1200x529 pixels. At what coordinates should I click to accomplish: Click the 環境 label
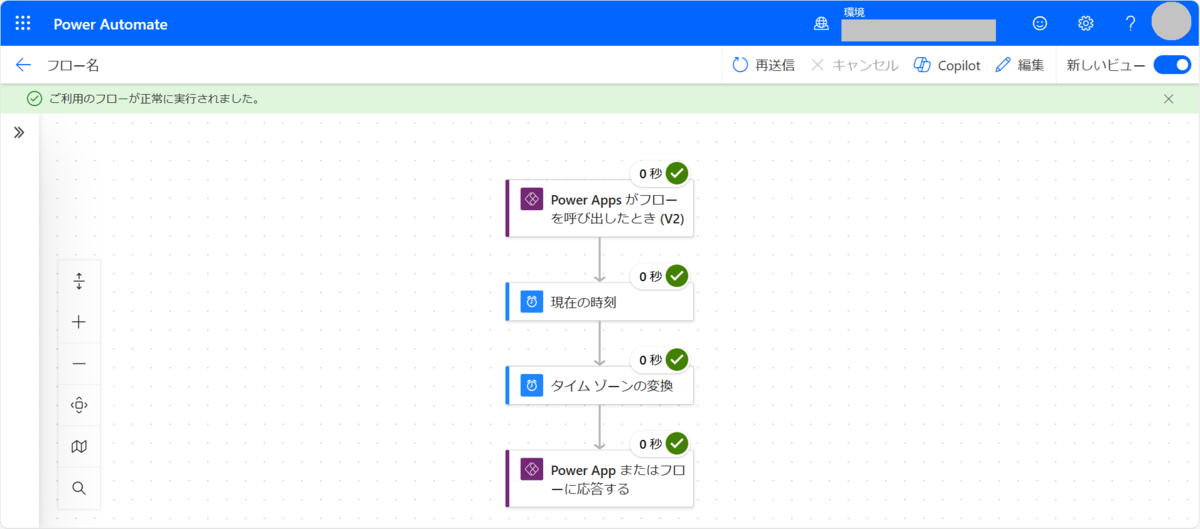854,12
